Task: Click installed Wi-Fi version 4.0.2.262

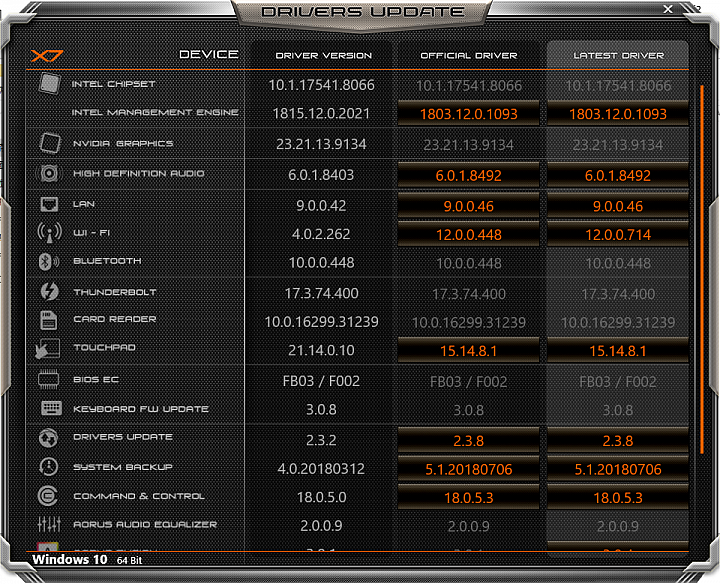Action: 321,234
